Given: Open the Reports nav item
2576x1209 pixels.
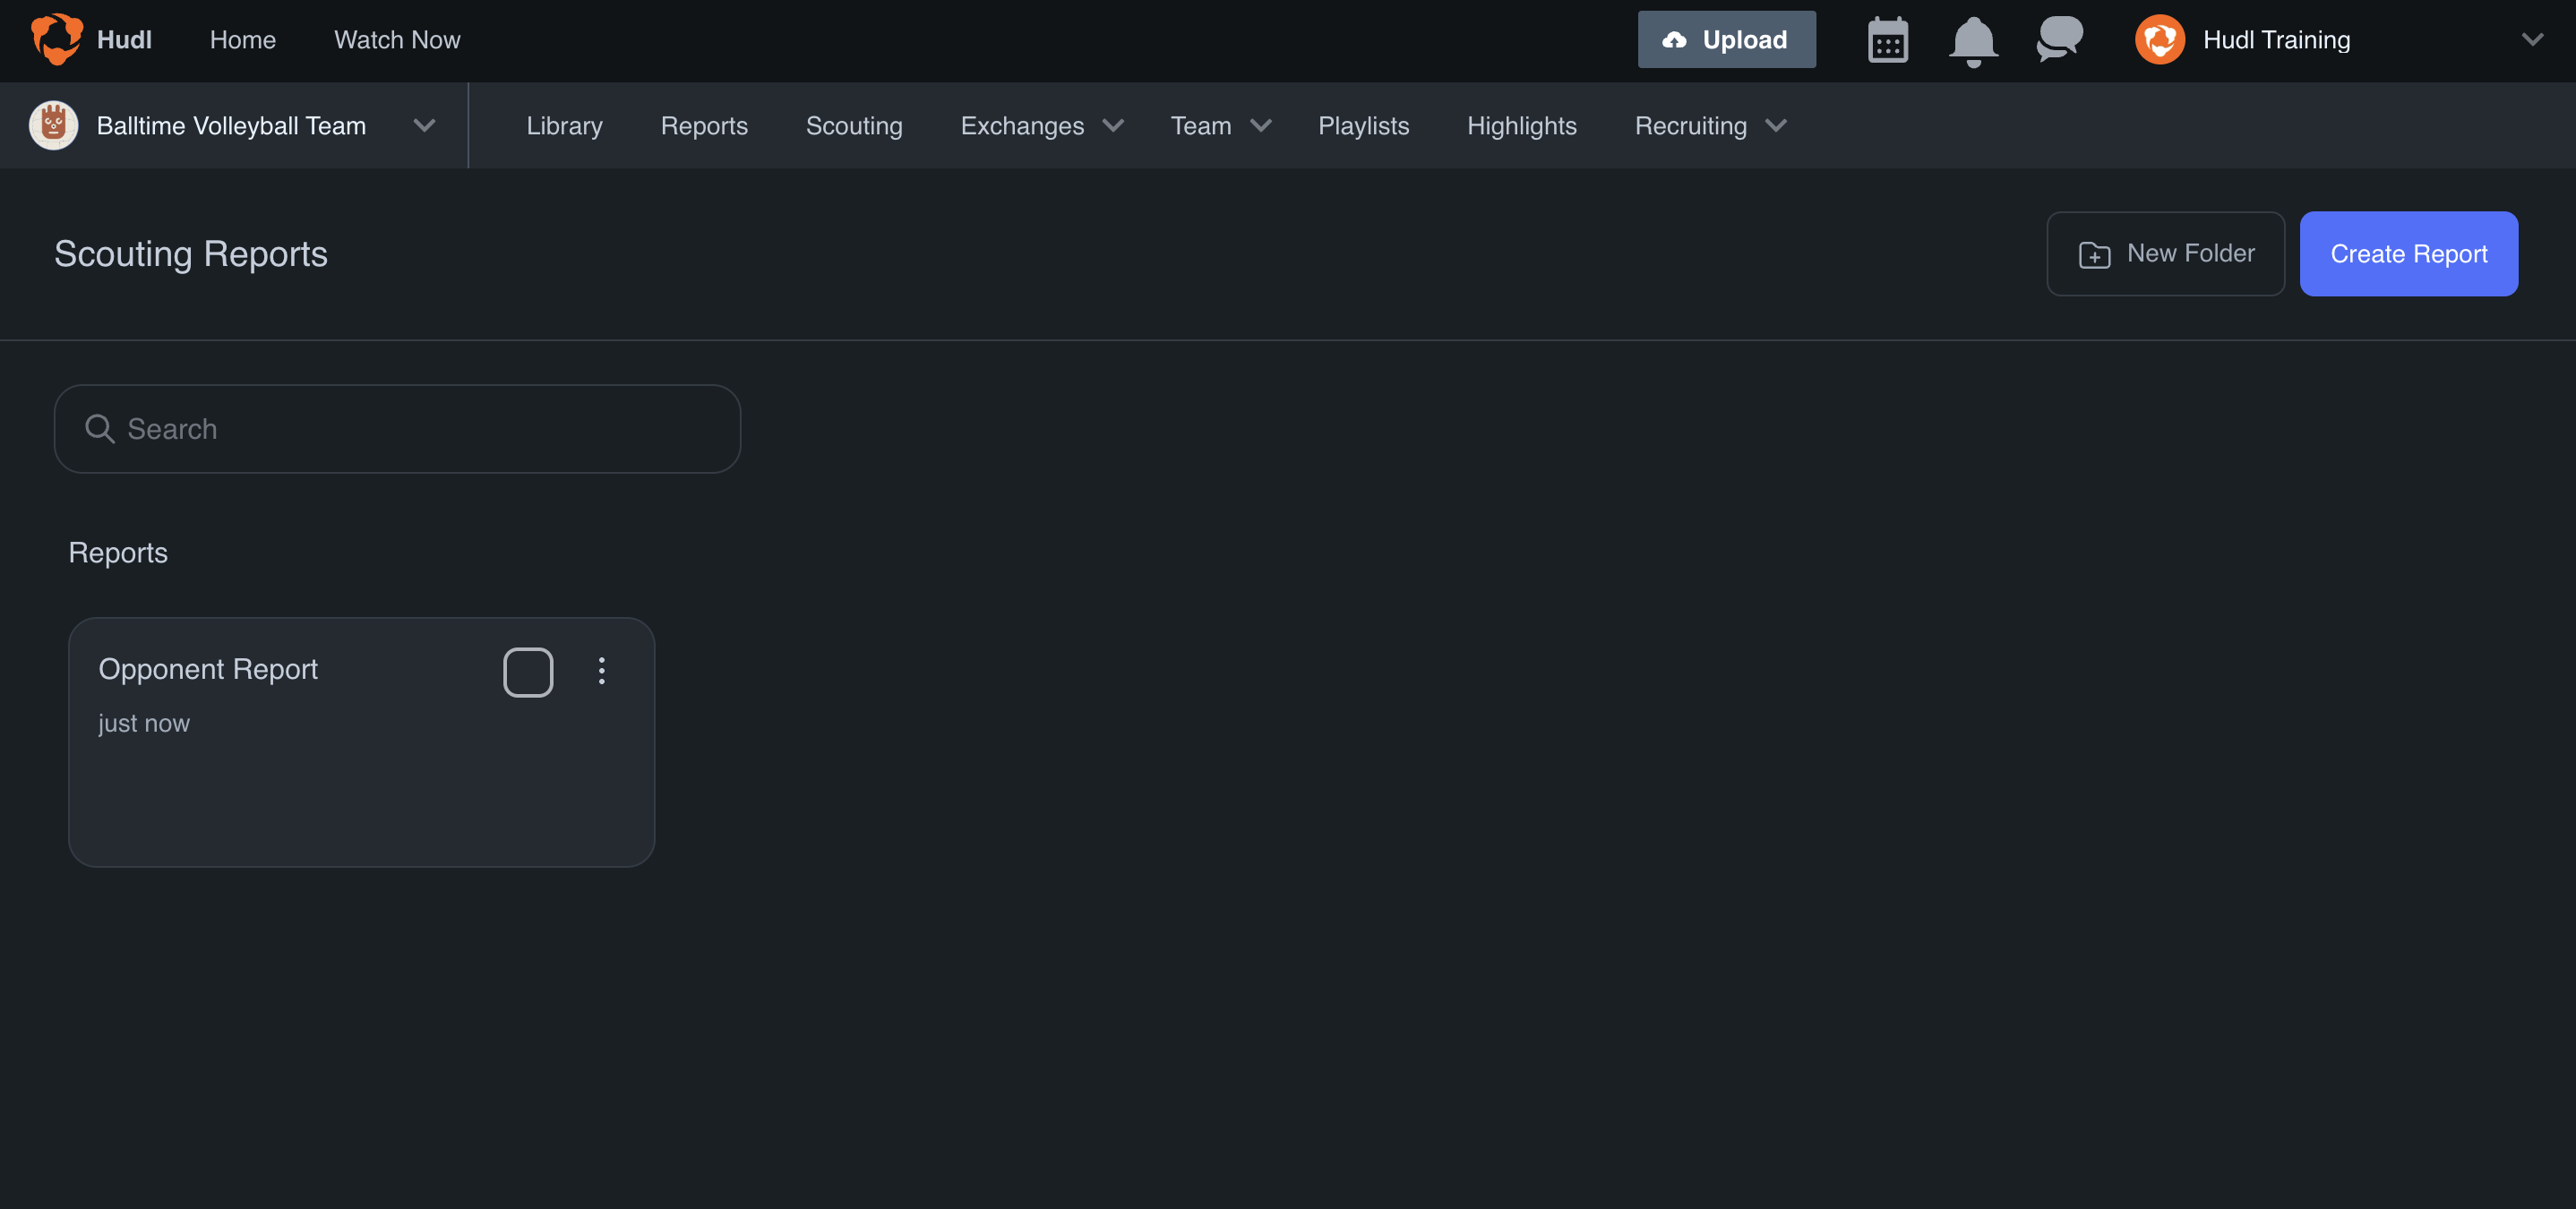Looking at the screenshot, I should coord(704,126).
